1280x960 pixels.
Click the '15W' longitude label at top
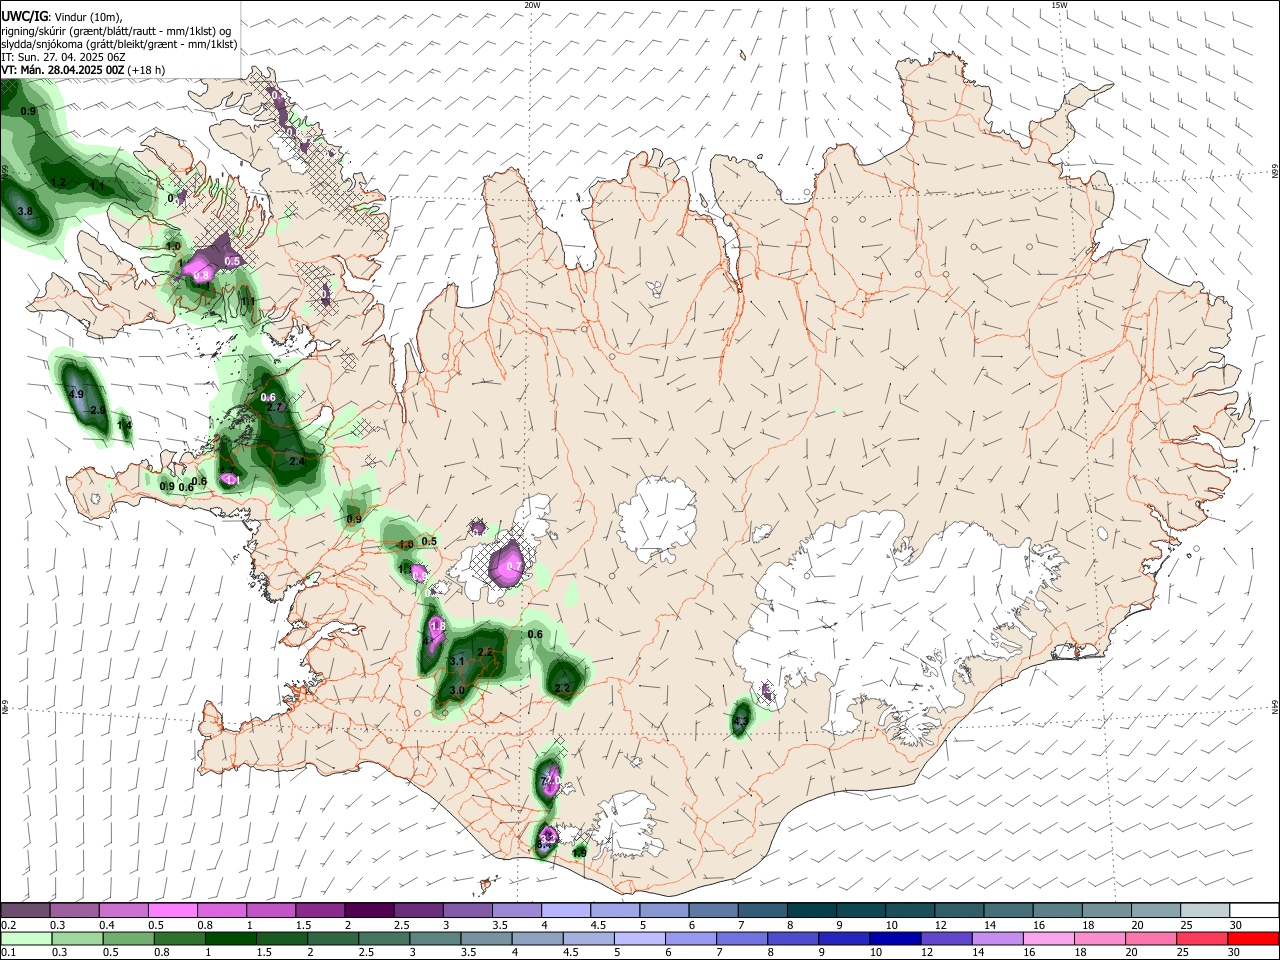pyautogui.click(x=1059, y=5)
